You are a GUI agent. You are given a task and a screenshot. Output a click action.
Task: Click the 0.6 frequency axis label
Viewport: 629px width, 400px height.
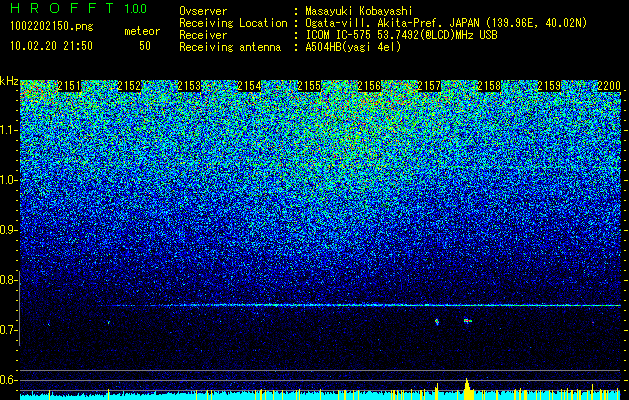(x=8, y=380)
